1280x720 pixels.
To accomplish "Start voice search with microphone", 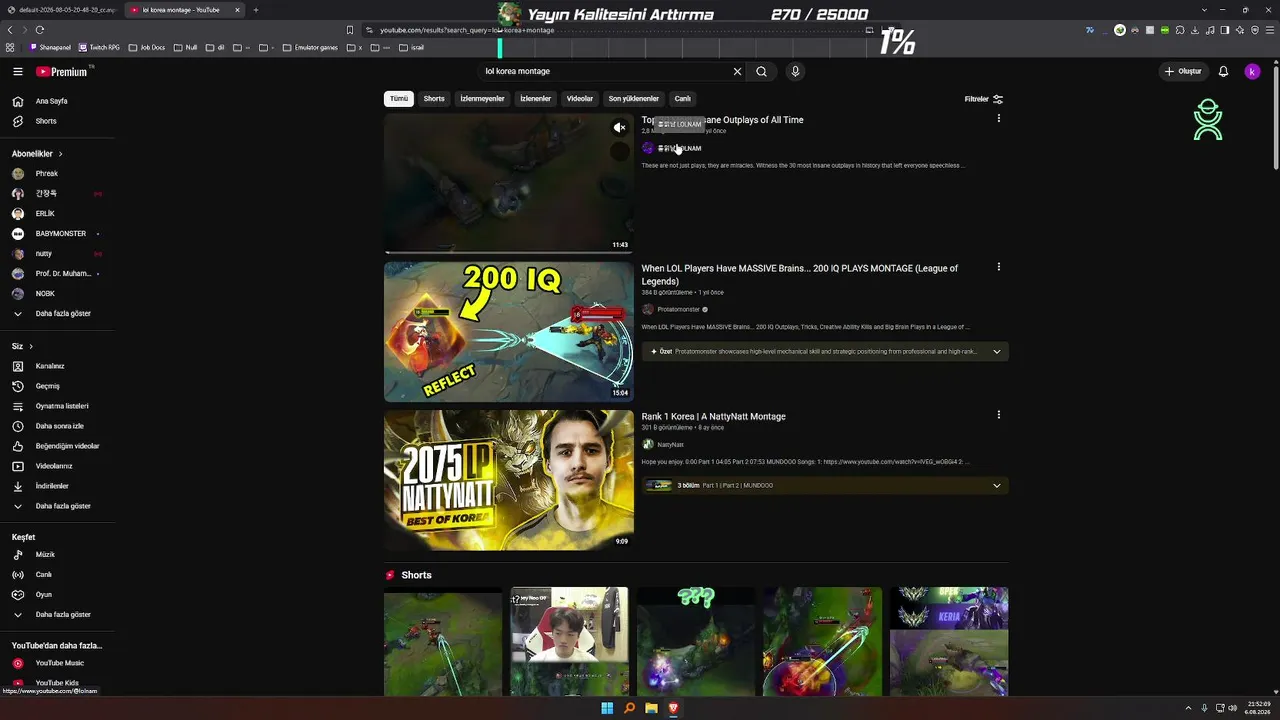I will coord(795,72).
